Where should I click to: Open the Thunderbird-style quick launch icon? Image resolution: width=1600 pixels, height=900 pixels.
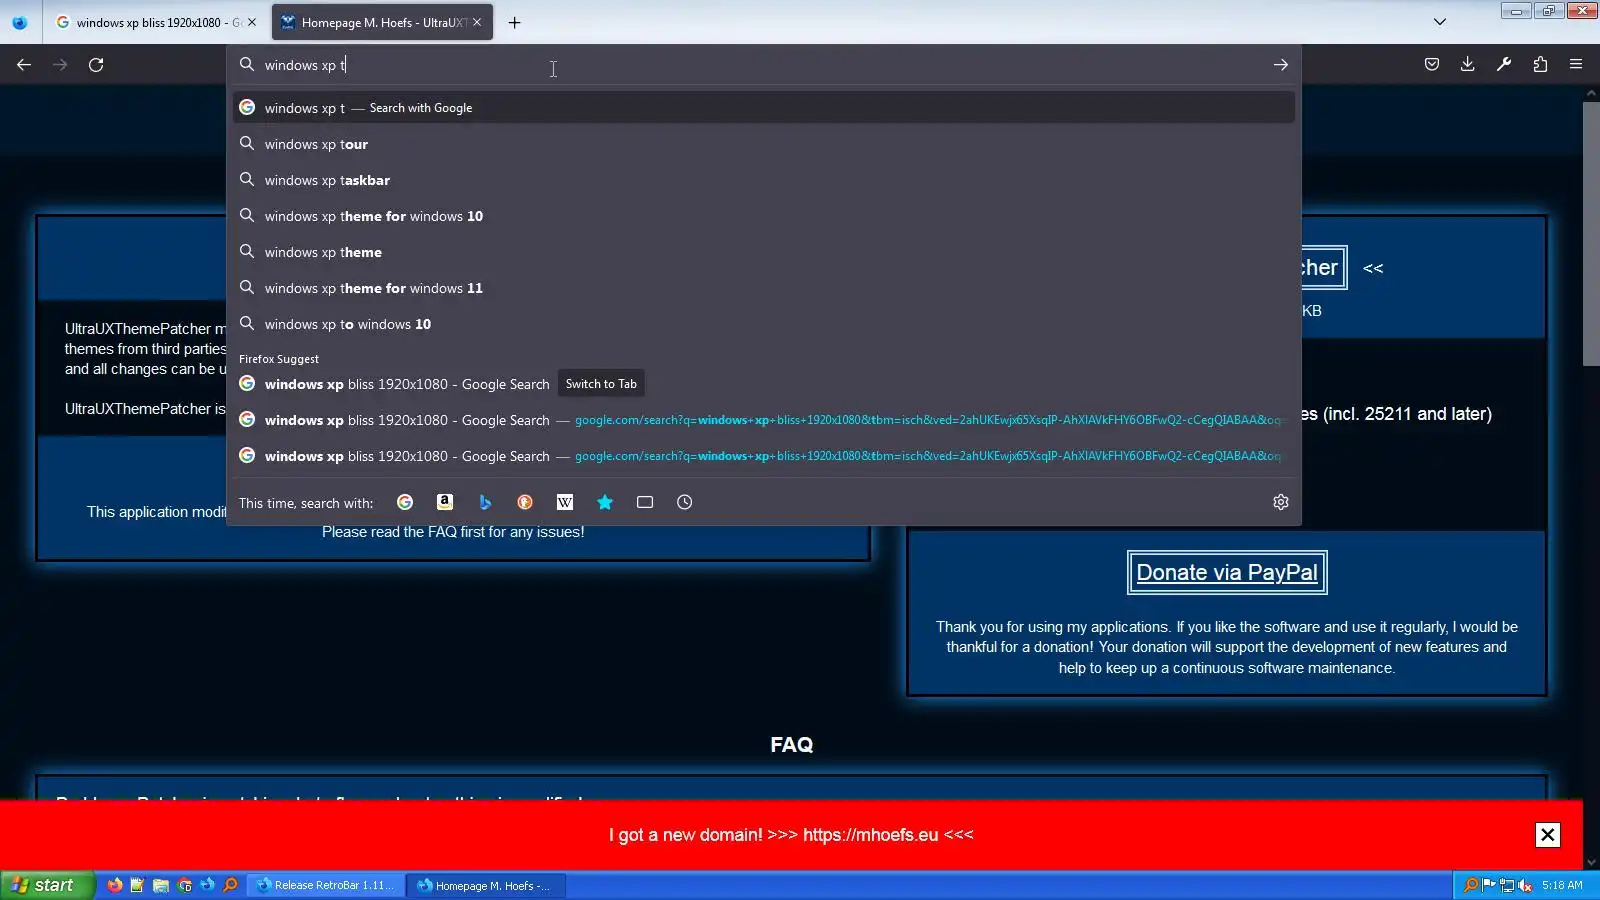207,885
